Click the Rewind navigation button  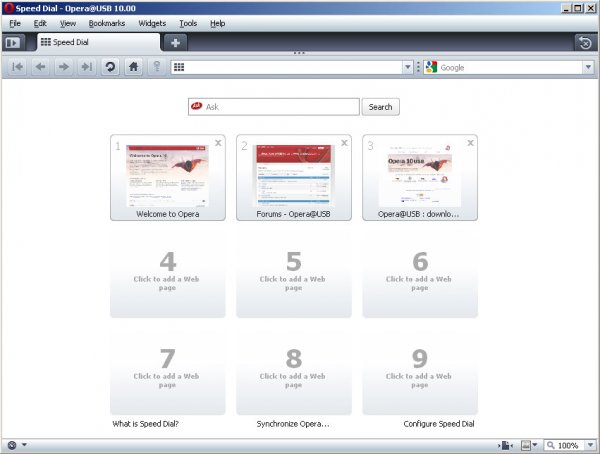coord(17,67)
